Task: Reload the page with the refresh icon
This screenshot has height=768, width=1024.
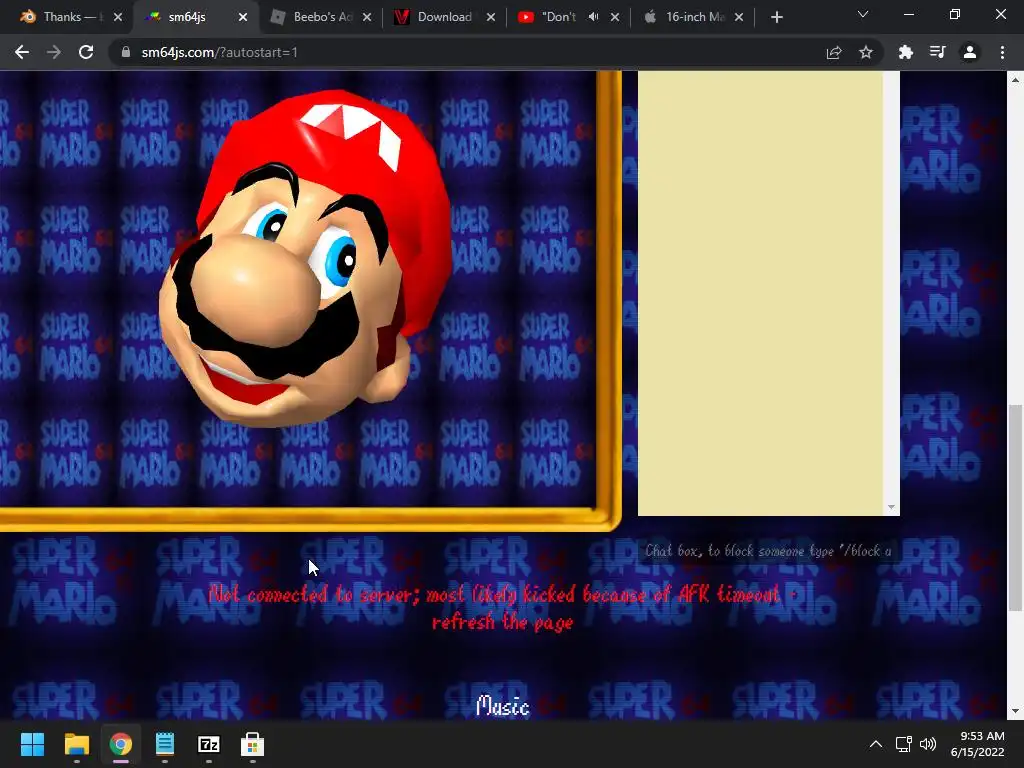Action: 86,53
